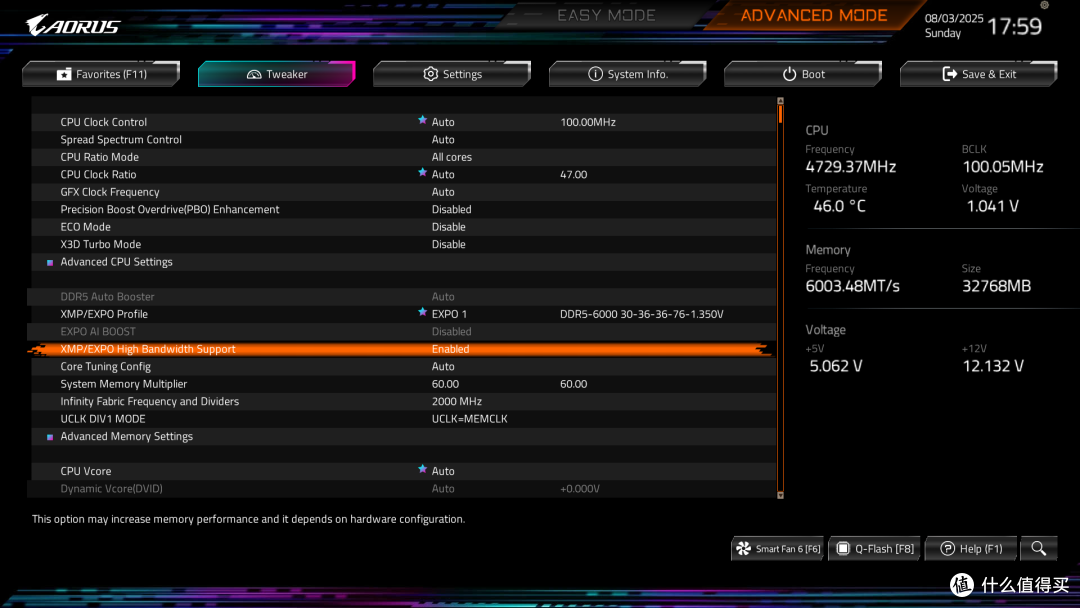The image size is (1080, 608).
Task: Change Core Tuning Config Auto value
Action: [443, 367]
